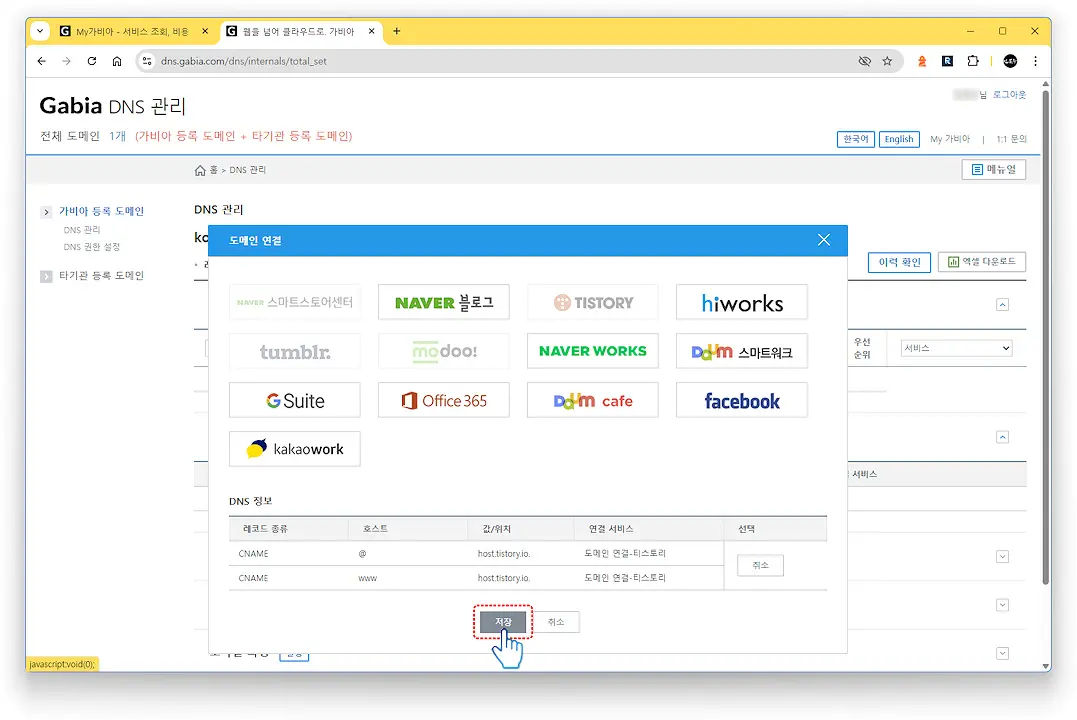Viewport: 1077px width, 720px height.
Task: Open a new browser tab
Action: click(396, 31)
